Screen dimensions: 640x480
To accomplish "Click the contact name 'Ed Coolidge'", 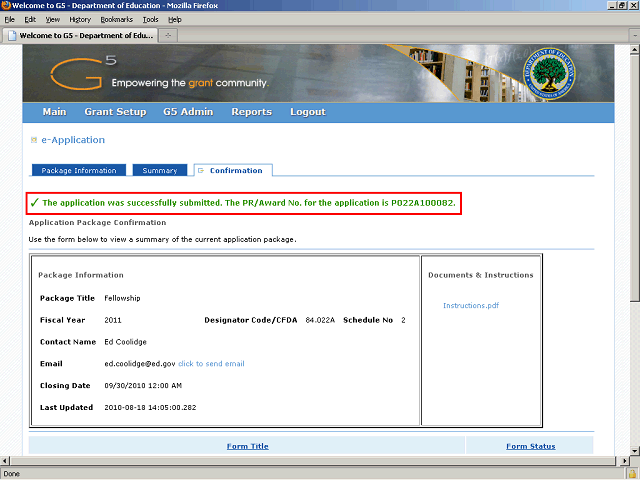I will (x=125, y=342).
